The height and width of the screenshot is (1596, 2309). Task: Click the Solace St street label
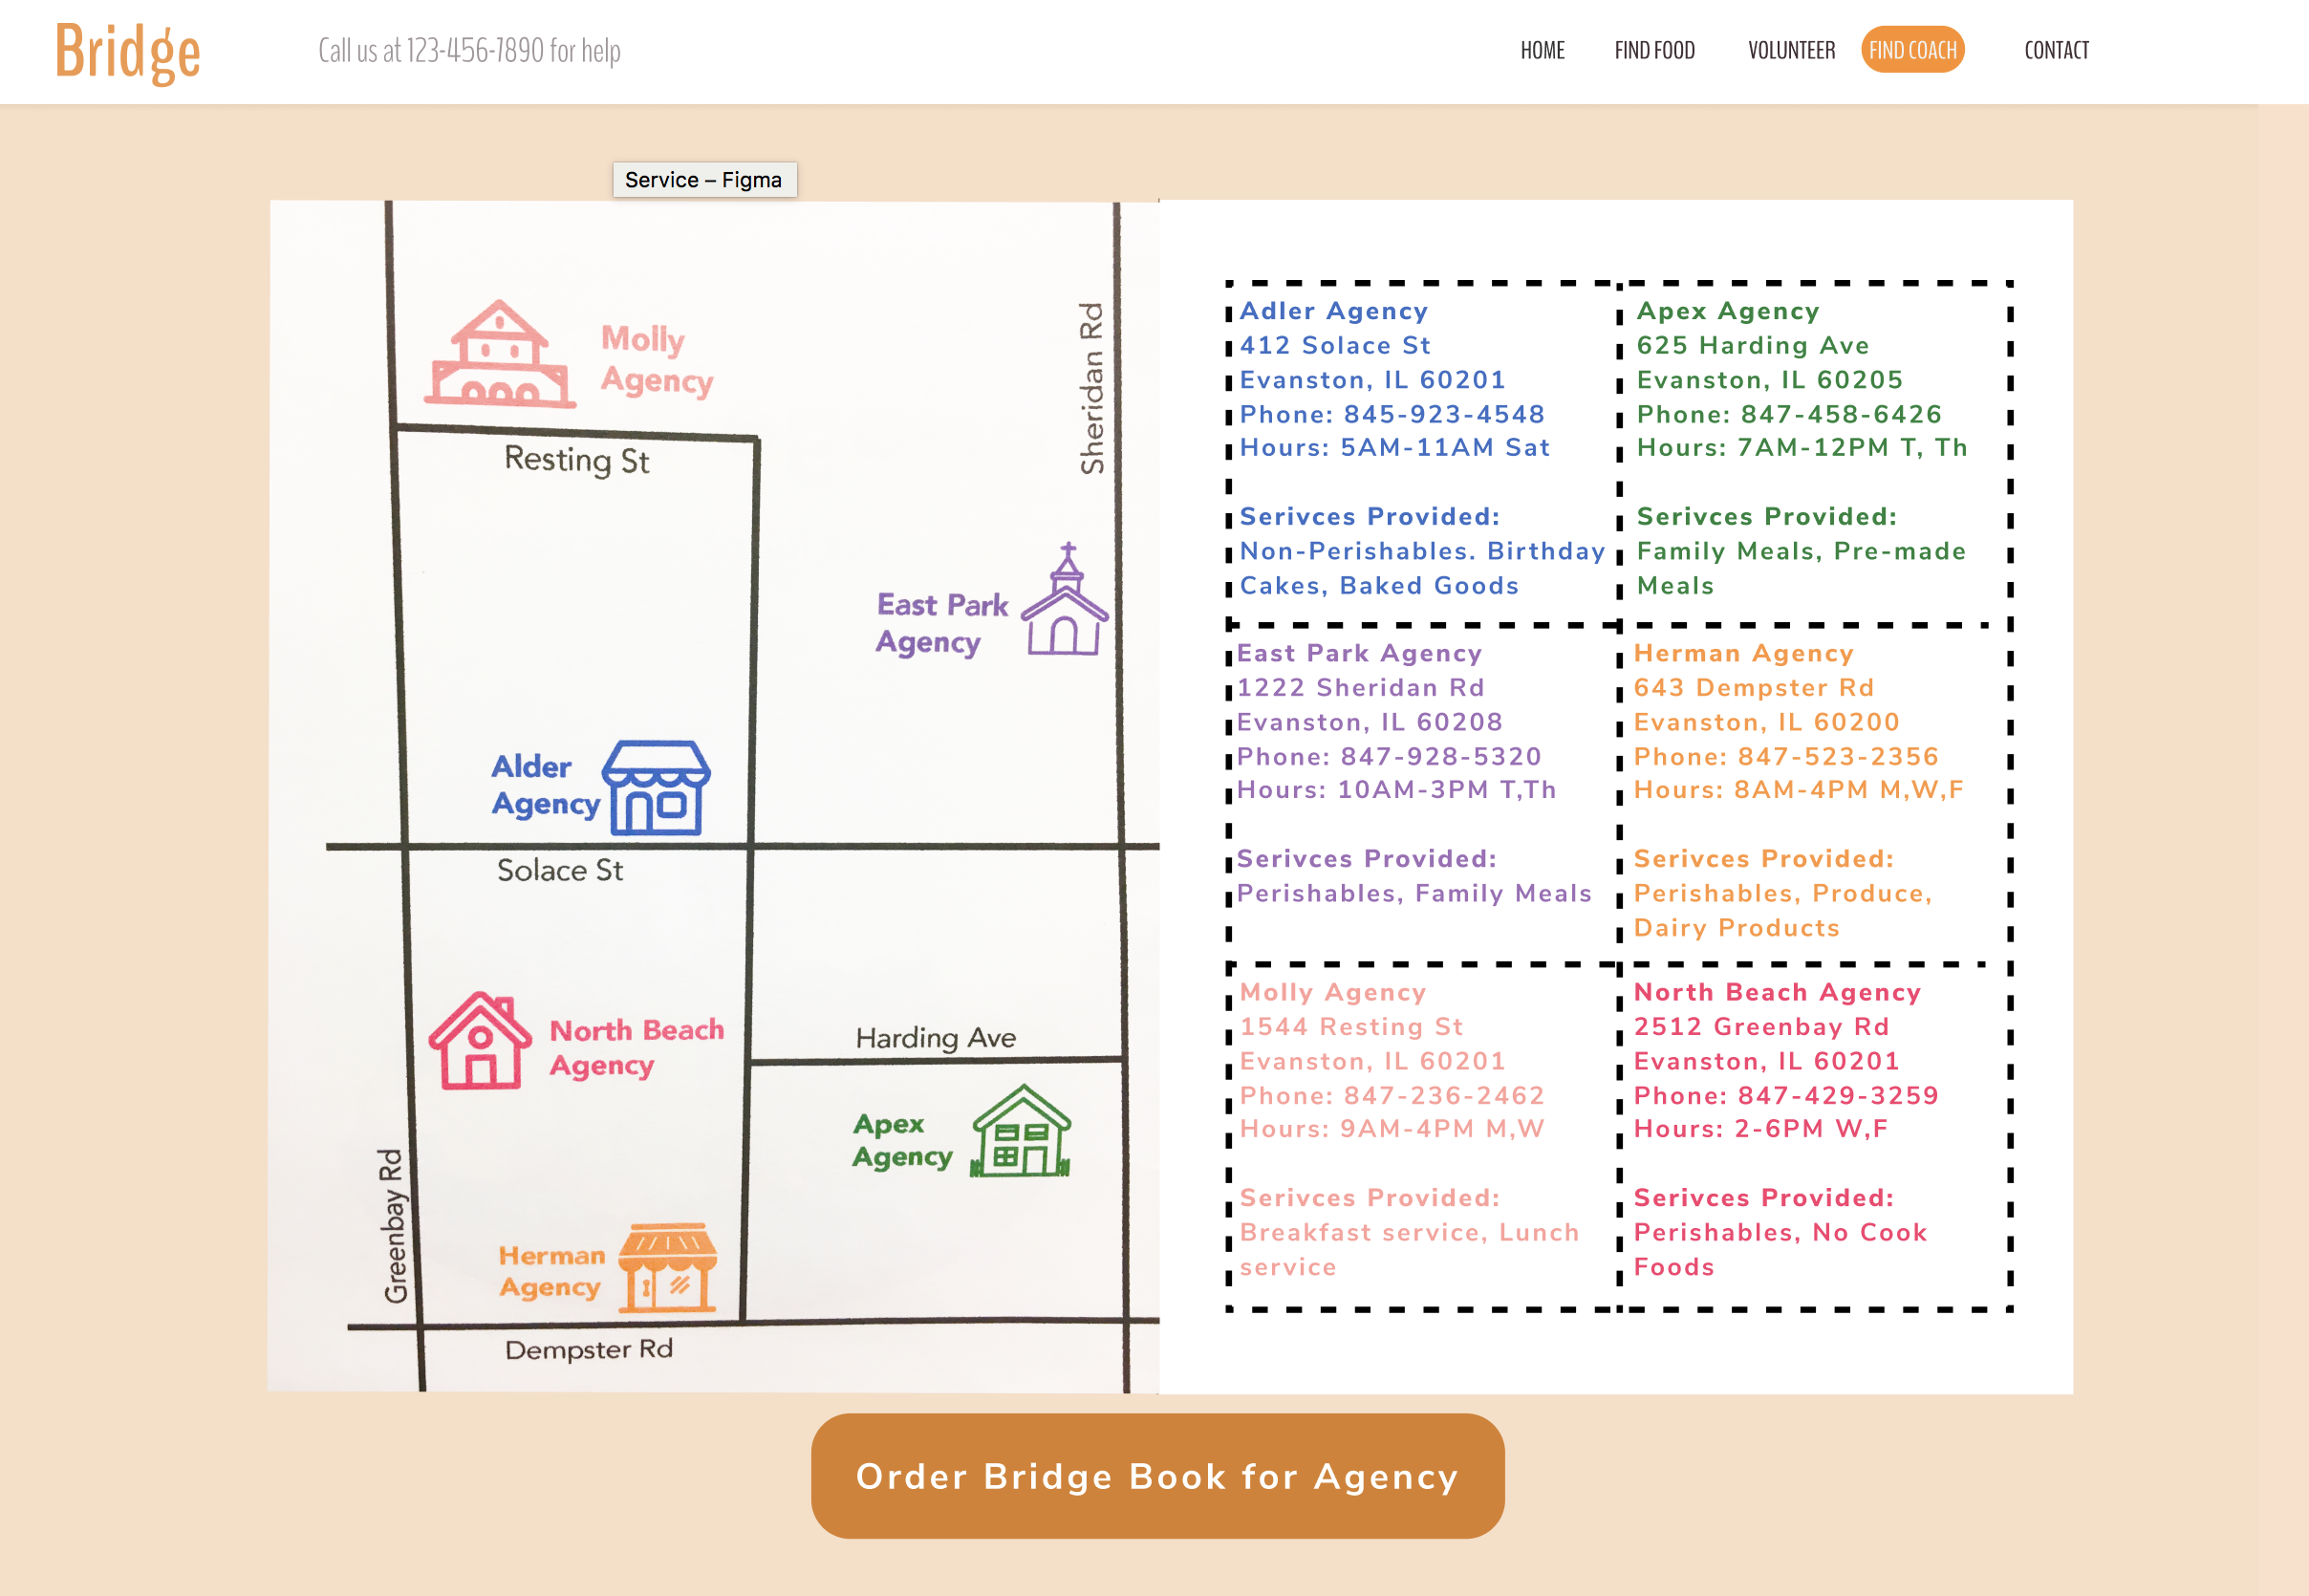click(560, 870)
